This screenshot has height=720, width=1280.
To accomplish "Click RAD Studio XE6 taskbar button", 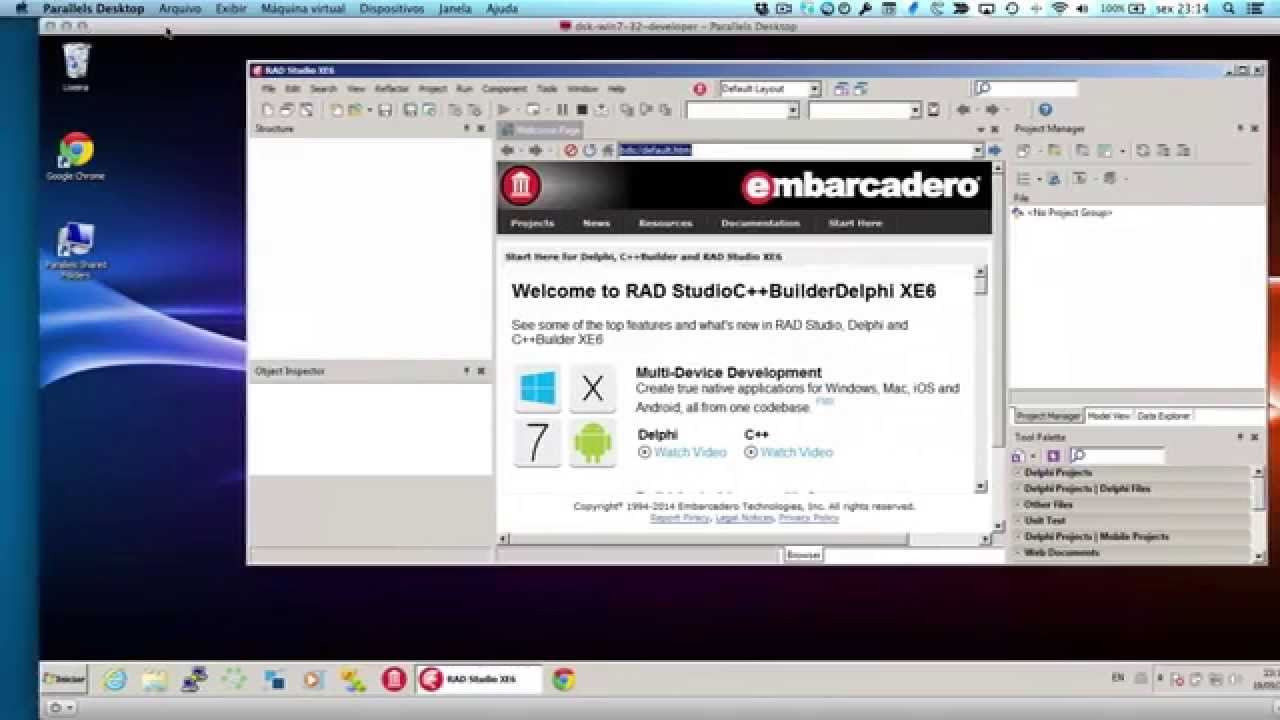I will point(479,679).
